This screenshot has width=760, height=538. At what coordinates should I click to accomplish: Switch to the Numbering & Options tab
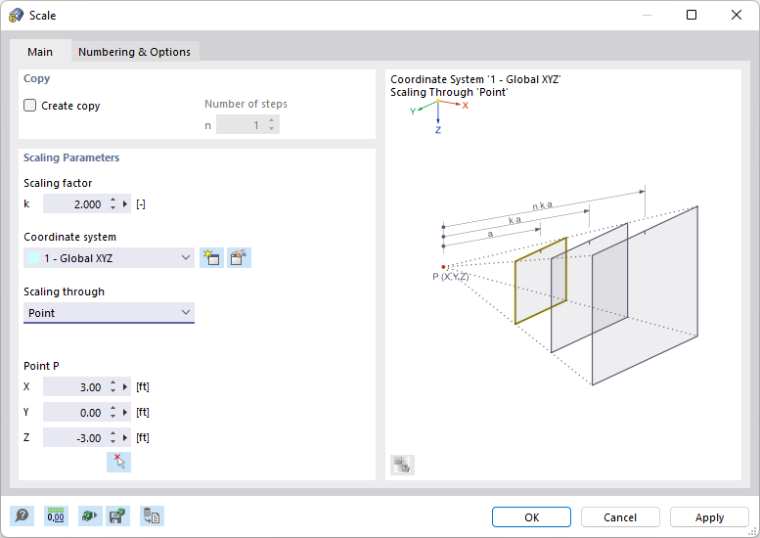(134, 51)
